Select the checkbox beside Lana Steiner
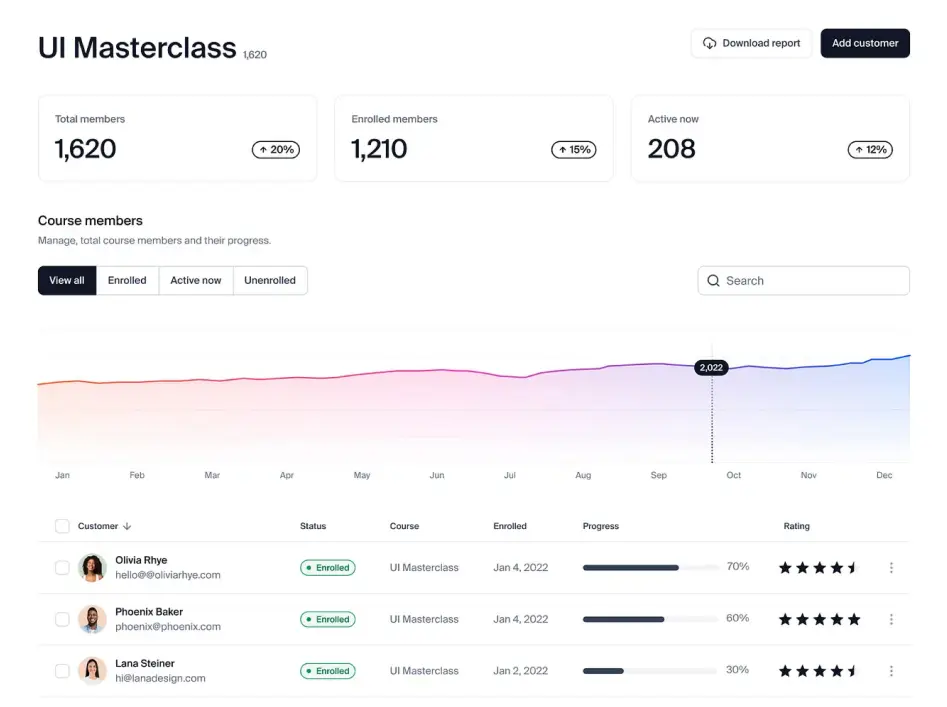This screenshot has height=707, width=947. (62, 671)
